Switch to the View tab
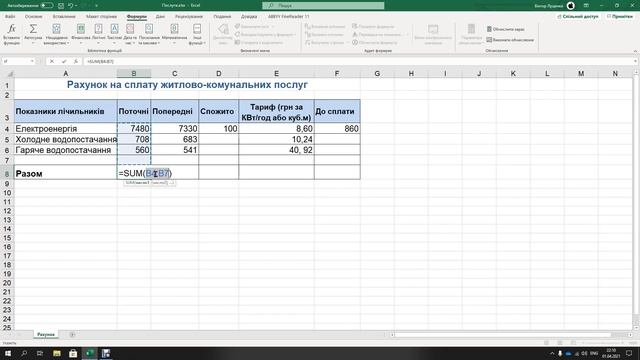The image size is (640, 360). 222,17
